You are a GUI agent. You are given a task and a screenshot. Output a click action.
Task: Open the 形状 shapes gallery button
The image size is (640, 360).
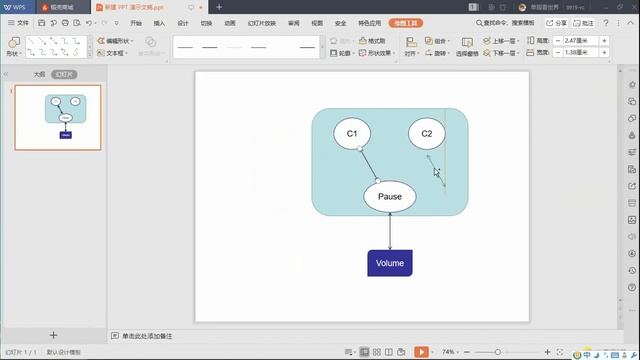coord(14,46)
